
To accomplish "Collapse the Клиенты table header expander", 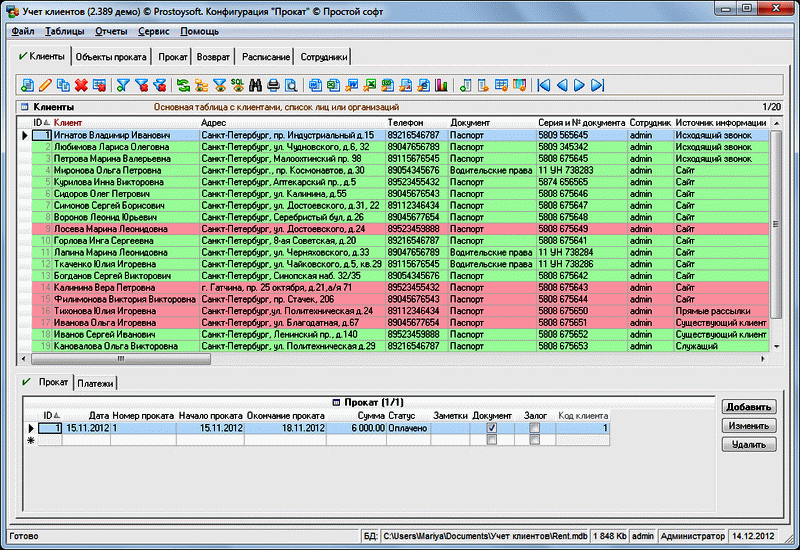I will point(23,106).
